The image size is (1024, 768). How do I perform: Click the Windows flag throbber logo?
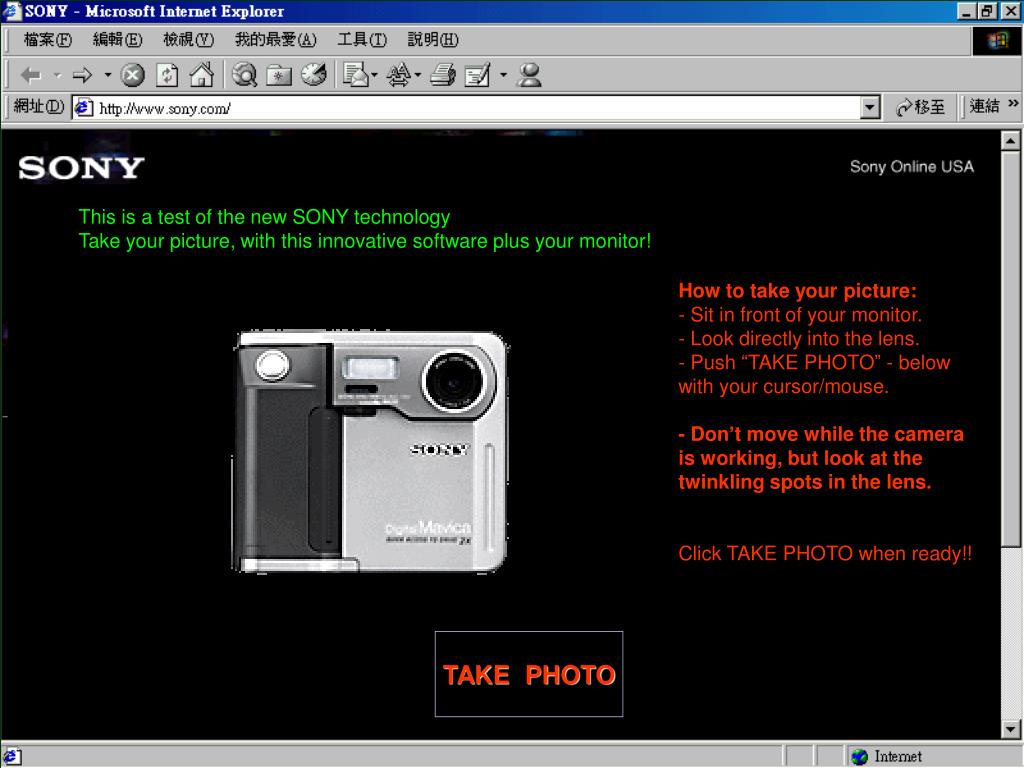pos(997,40)
